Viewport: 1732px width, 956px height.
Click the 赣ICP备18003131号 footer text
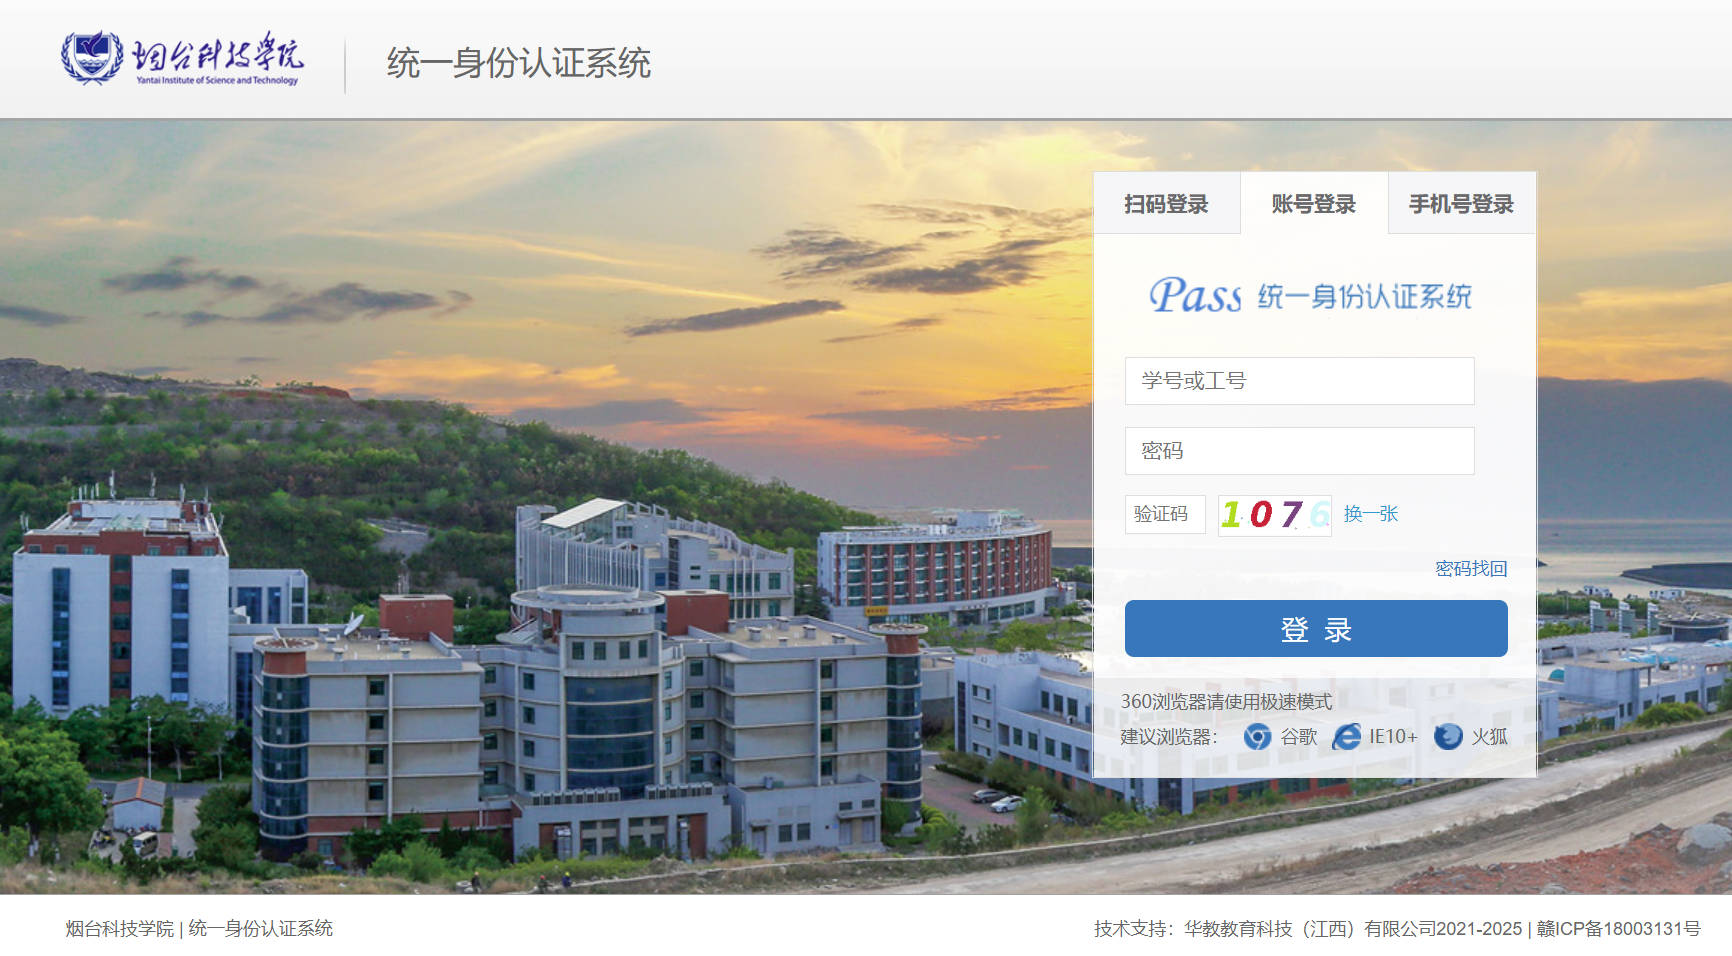point(1619,929)
